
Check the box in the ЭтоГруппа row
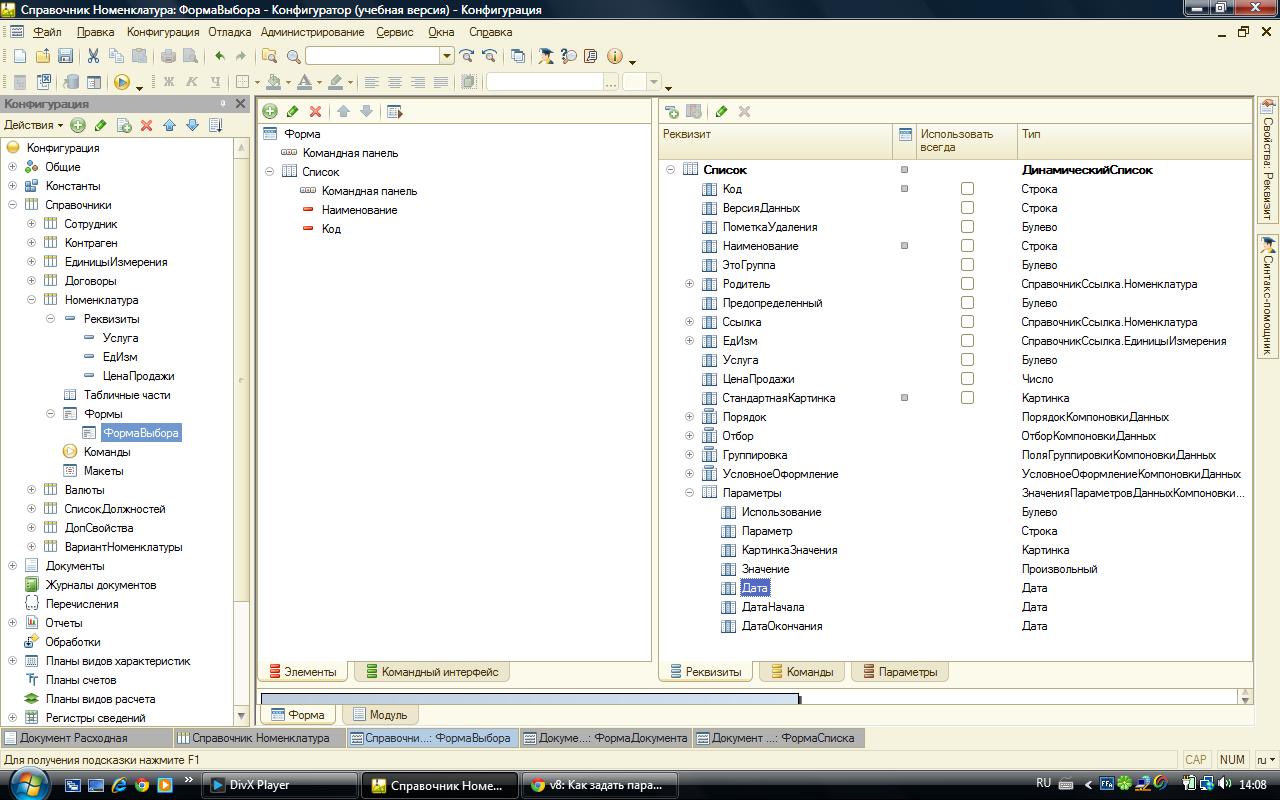tap(967, 265)
